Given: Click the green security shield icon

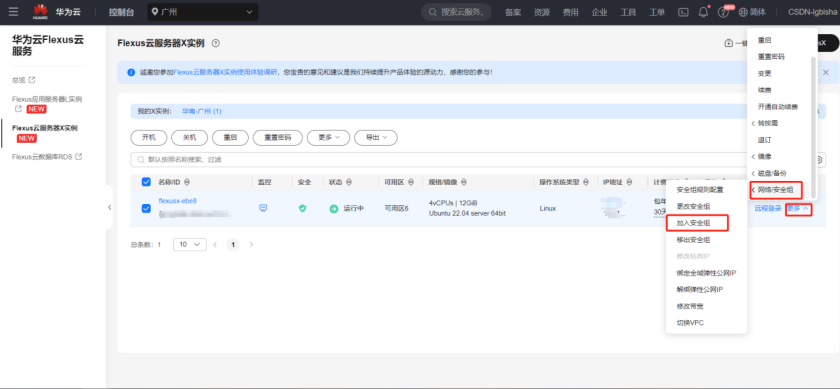Looking at the screenshot, I should pyautogui.click(x=302, y=208).
